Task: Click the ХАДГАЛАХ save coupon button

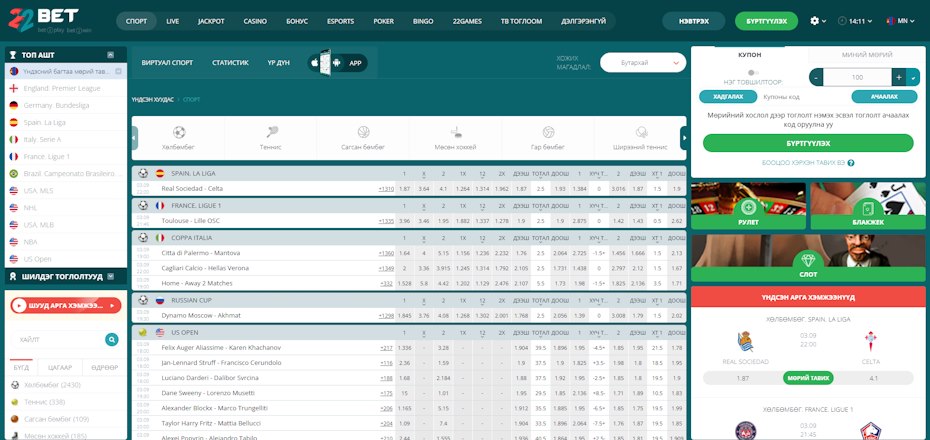Action: [728, 97]
